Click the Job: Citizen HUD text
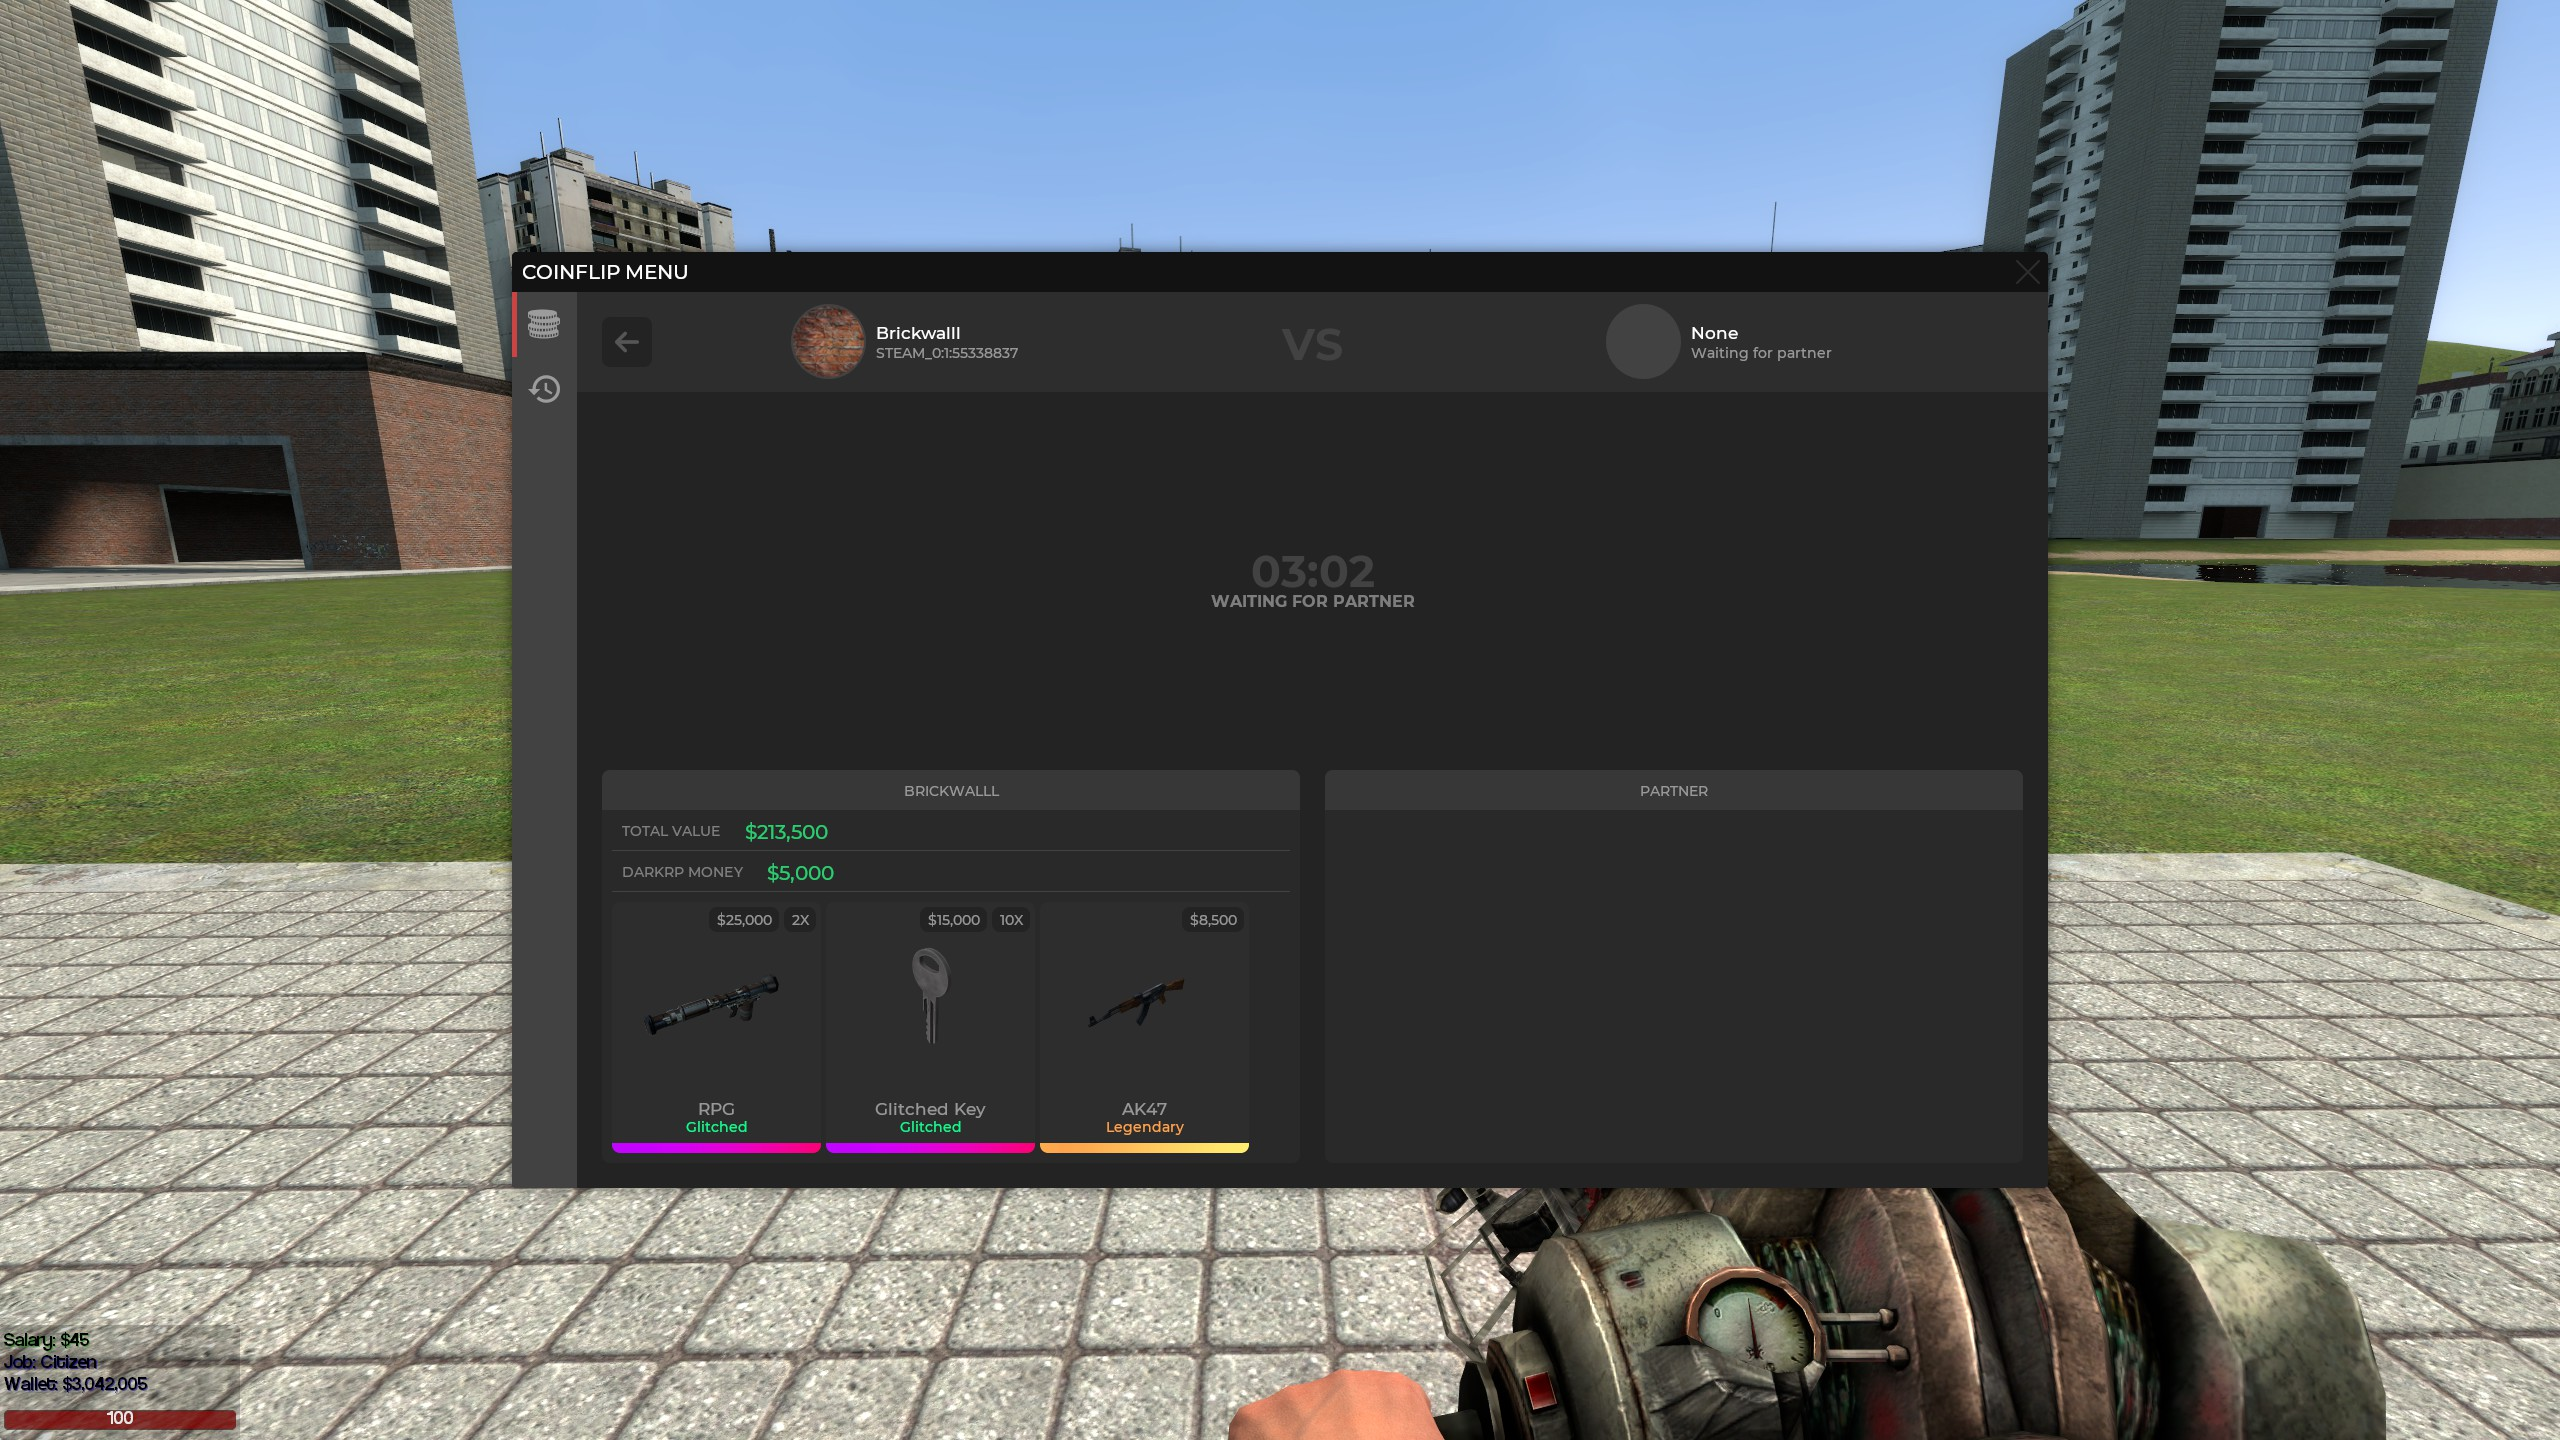Viewport: 2560px width, 1440px height. point(50,1362)
